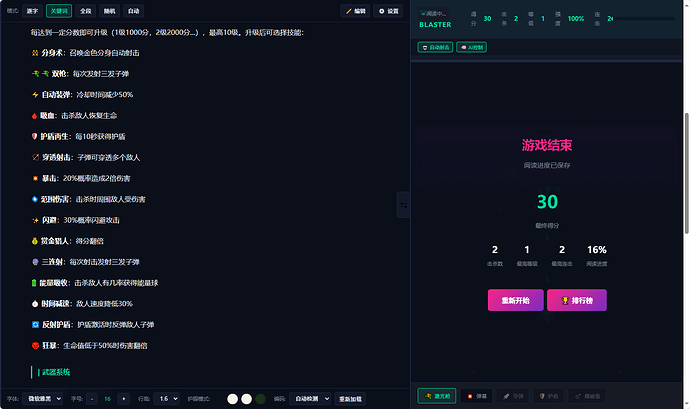Open the 行高 line height dropdown
Screen dimensions: 690x409
point(166,399)
